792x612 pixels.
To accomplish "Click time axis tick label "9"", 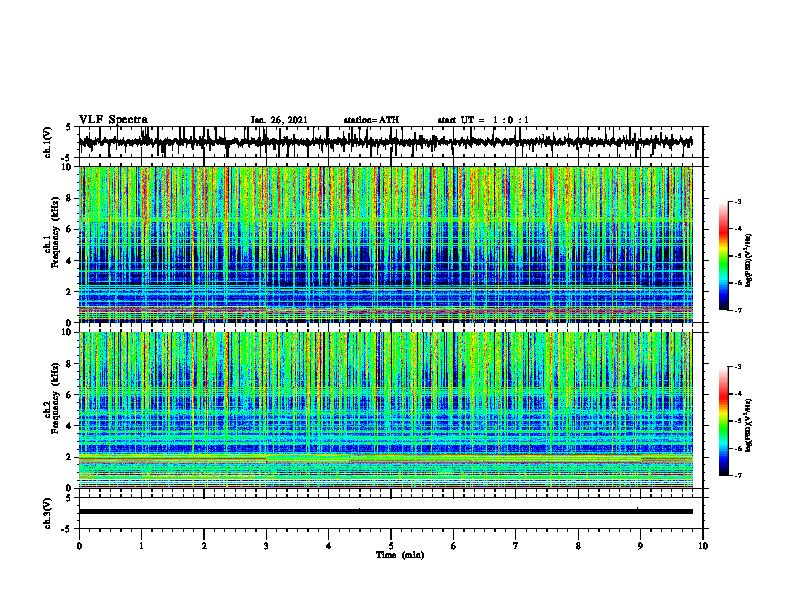I will point(640,546).
